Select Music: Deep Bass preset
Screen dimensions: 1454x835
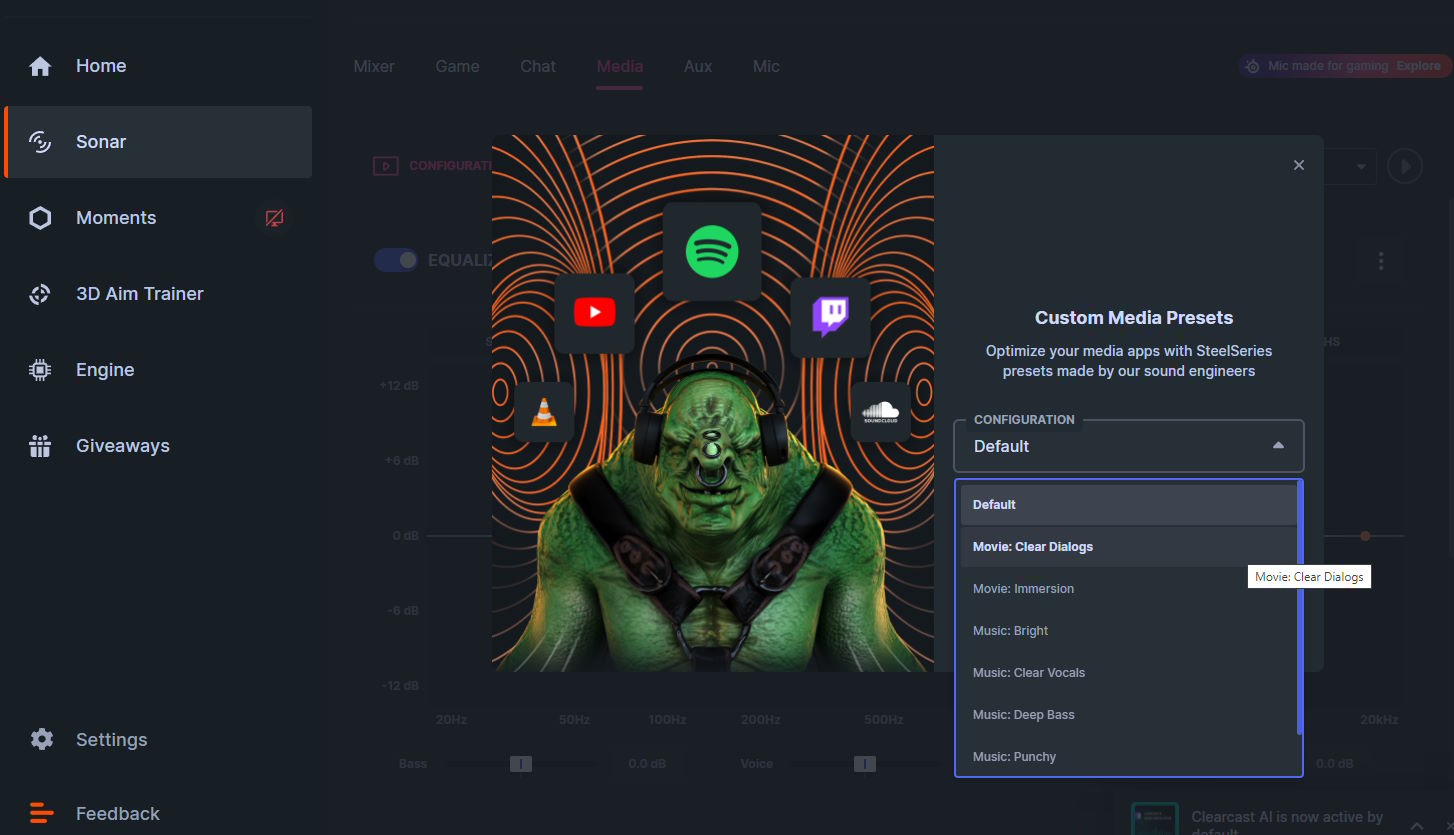pos(1129,715)
